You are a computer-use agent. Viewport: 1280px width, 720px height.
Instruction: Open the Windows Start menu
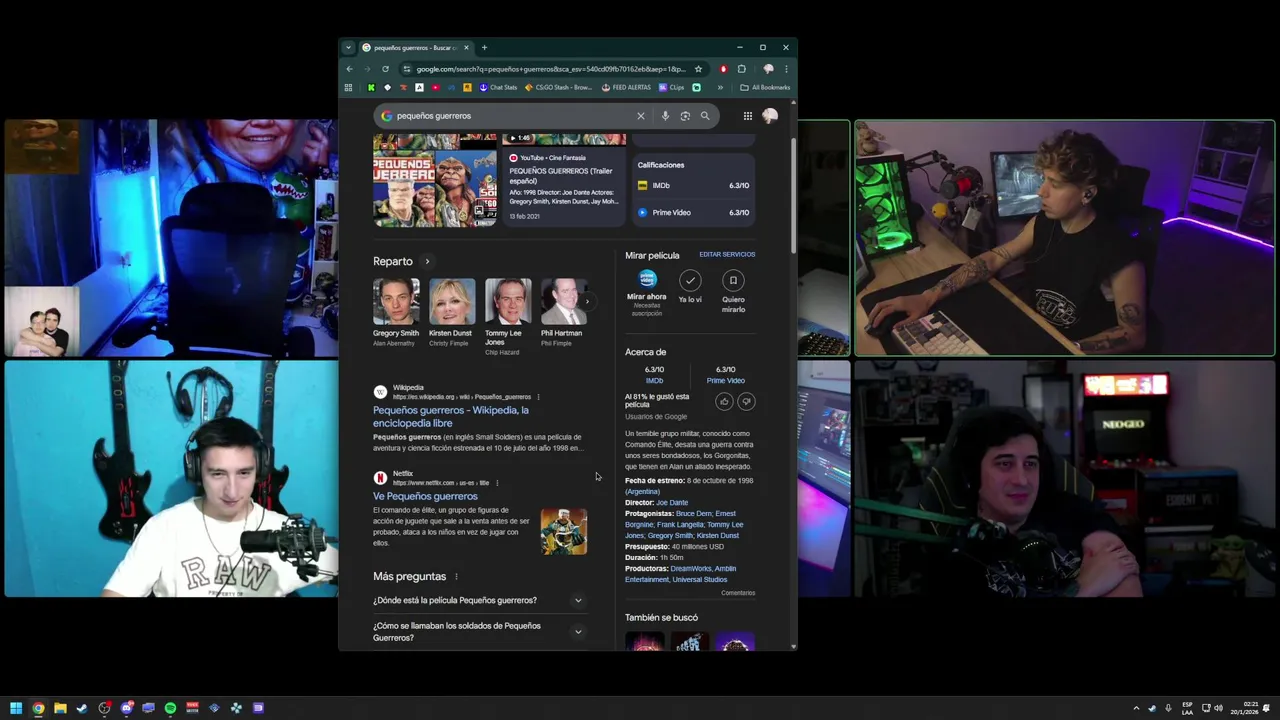point(16,708)
